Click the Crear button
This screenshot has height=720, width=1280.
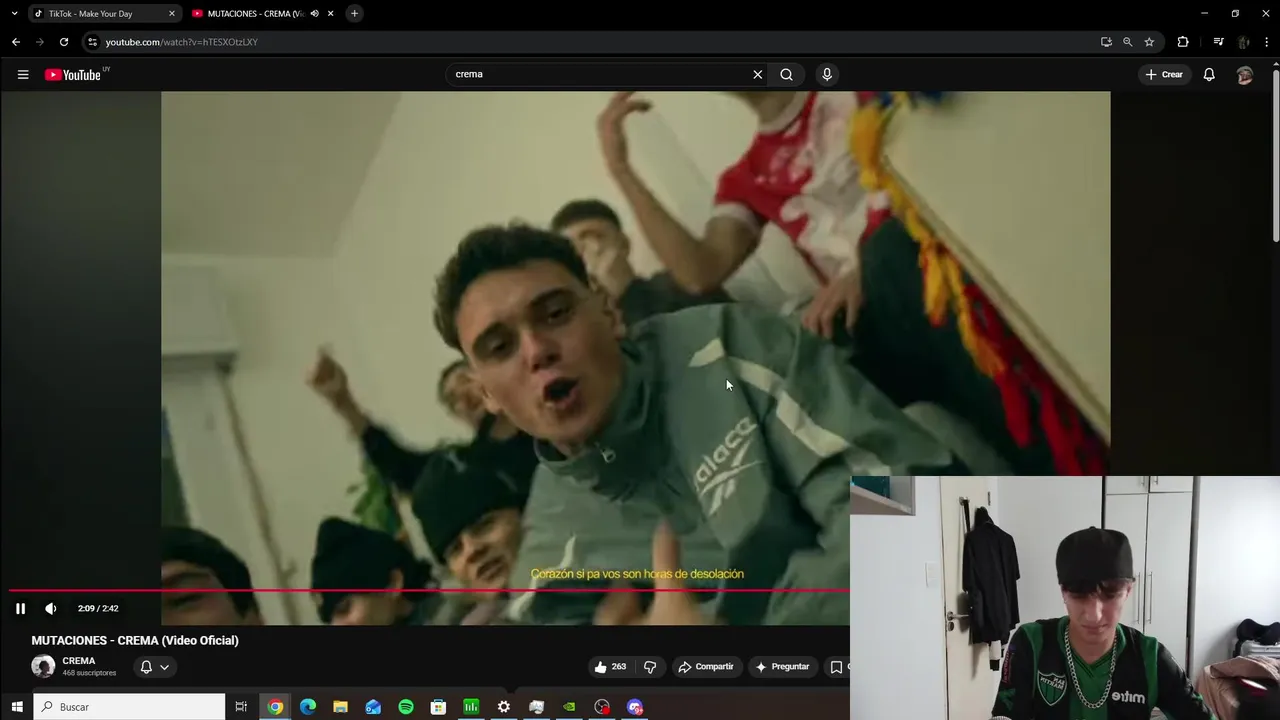coord(1164,74)
